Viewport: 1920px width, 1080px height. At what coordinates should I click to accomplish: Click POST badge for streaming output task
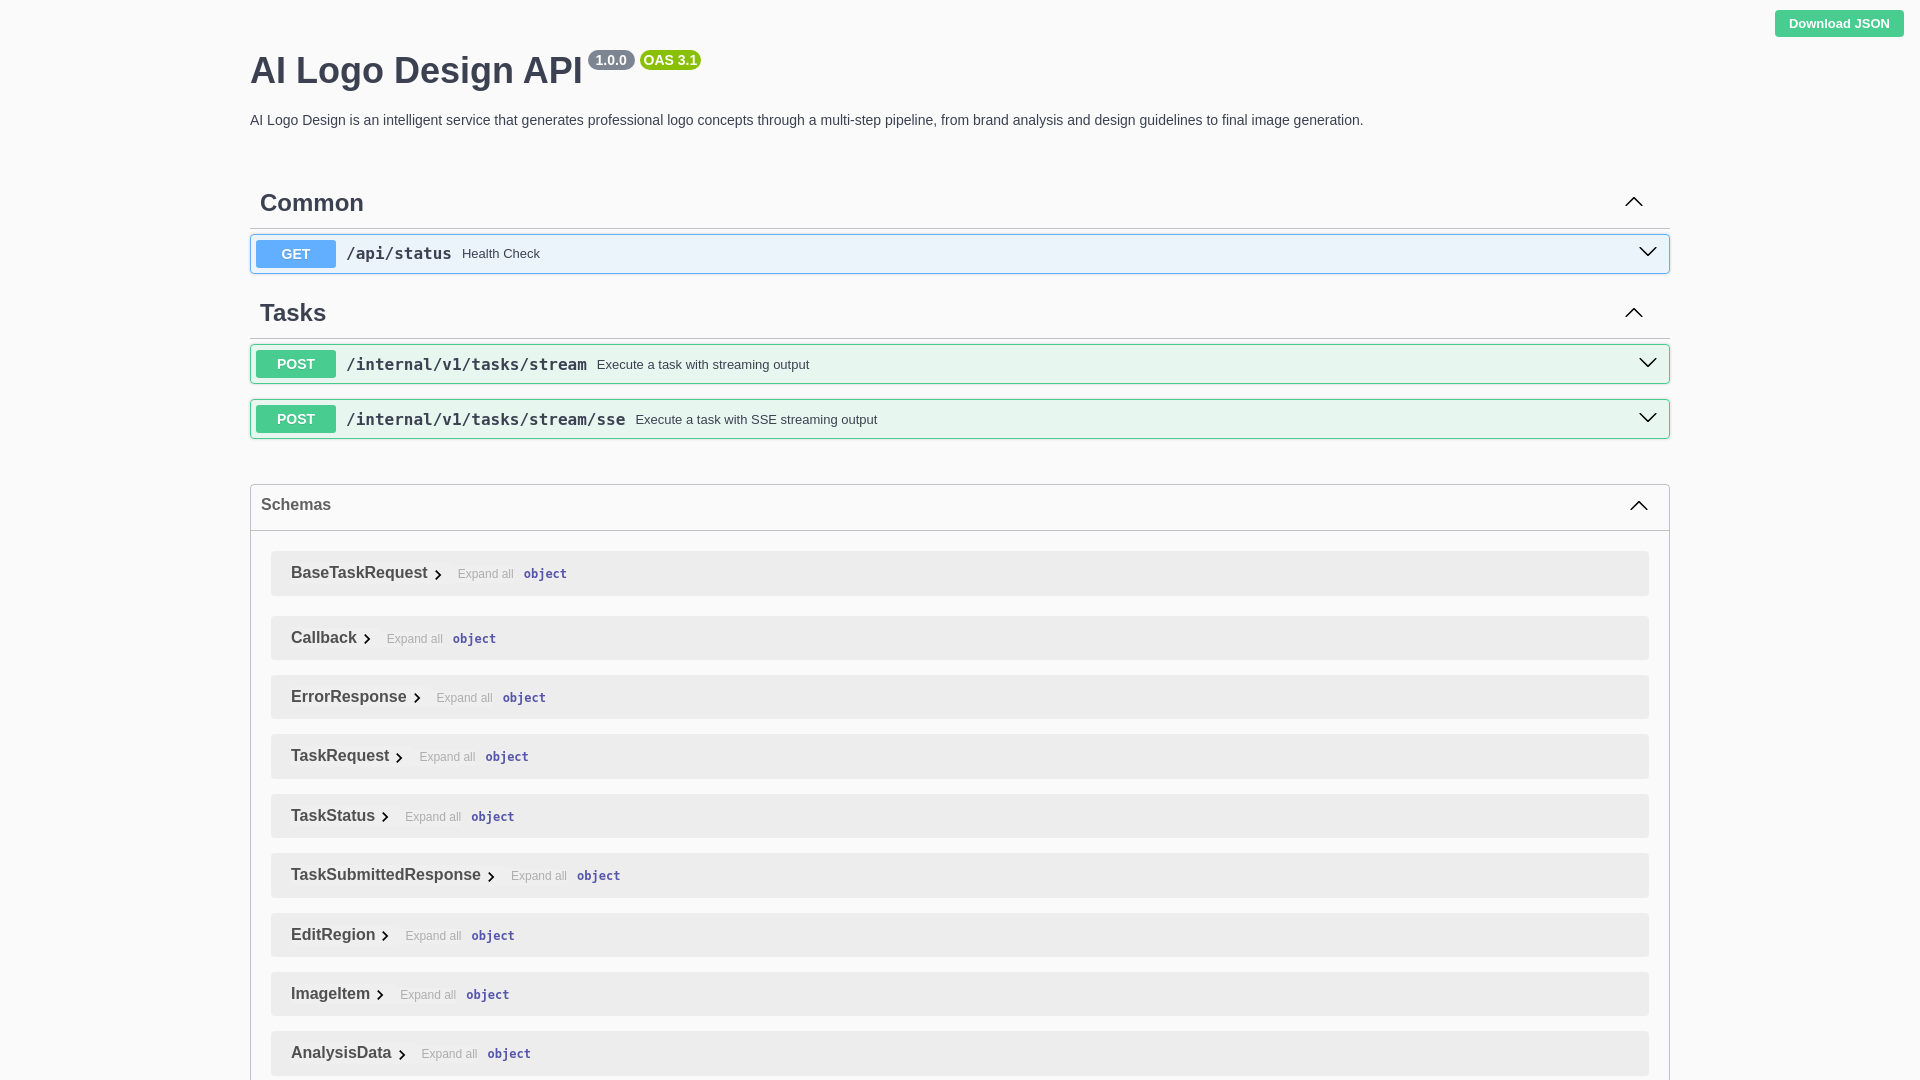pos(296,364)
